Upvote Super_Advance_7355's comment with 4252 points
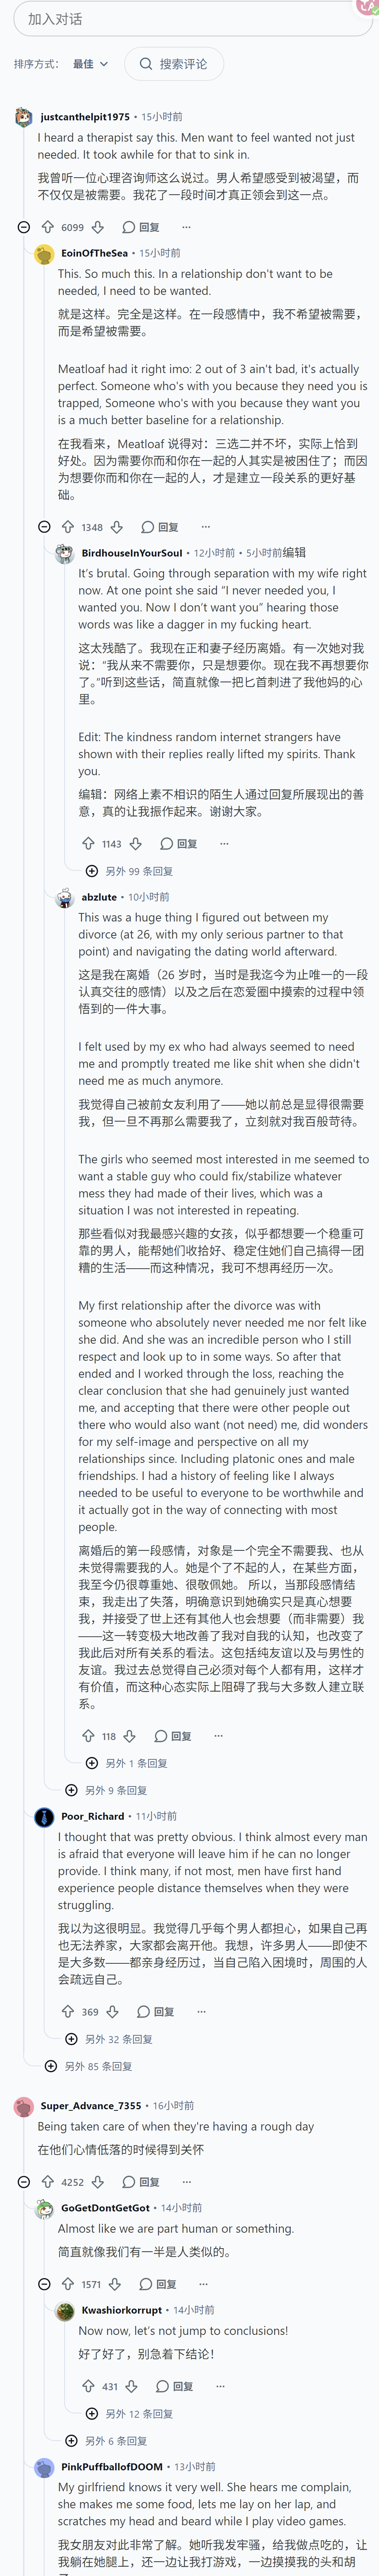The image size is (379, 2576). 47,2181
